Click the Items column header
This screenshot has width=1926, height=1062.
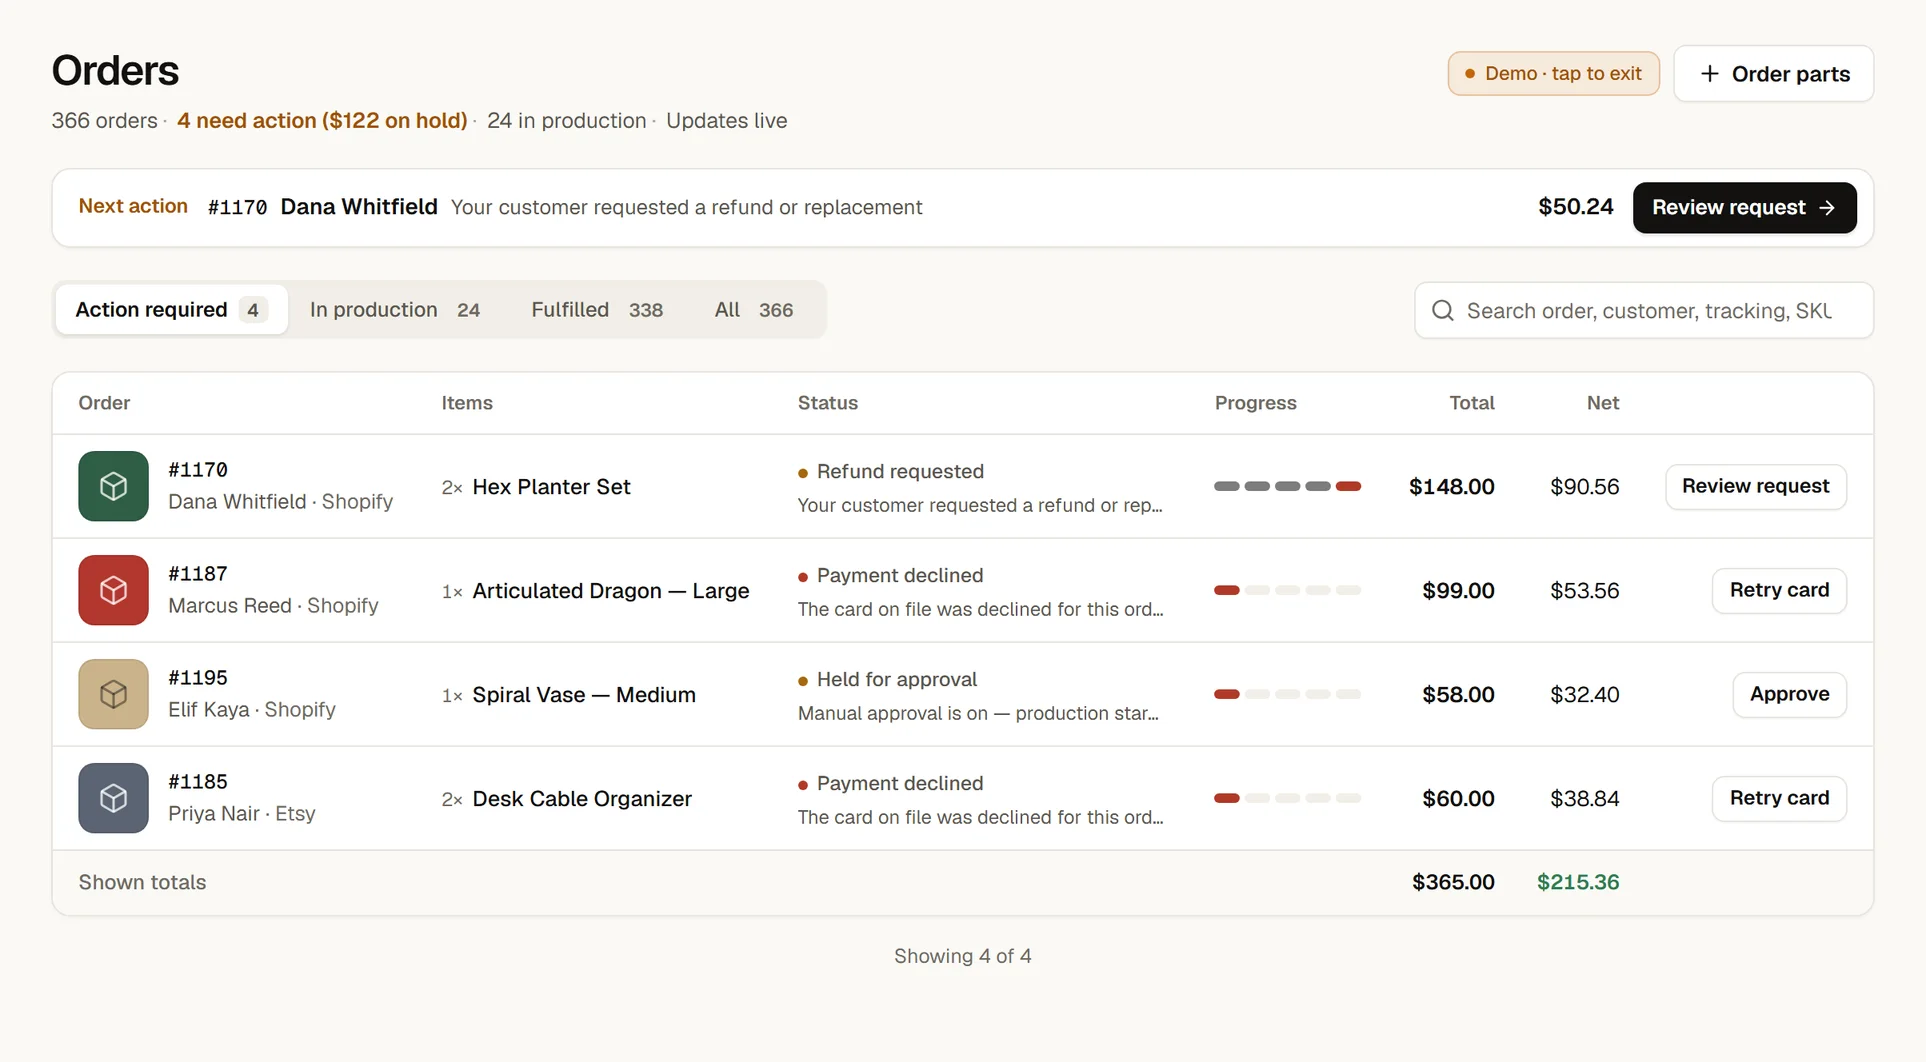pos(467,403)
